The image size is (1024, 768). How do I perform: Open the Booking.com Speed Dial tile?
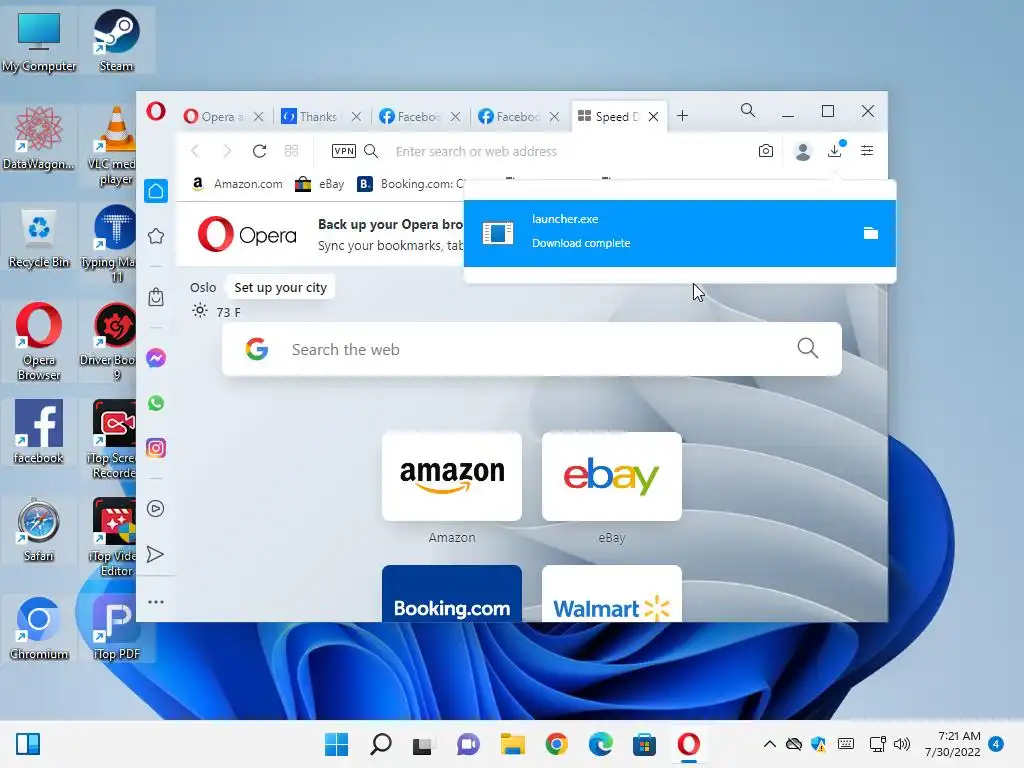click(452, 594)
